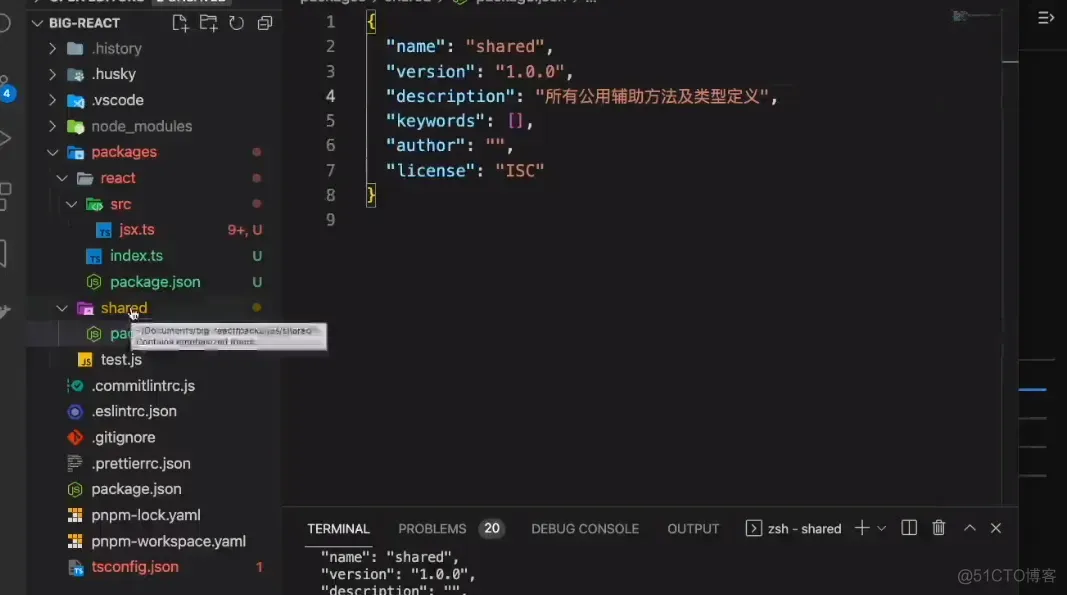The height and width of the screenshot is (595, 1067).
Task: Click the .husky folder icon
Action: click(76, 74)
